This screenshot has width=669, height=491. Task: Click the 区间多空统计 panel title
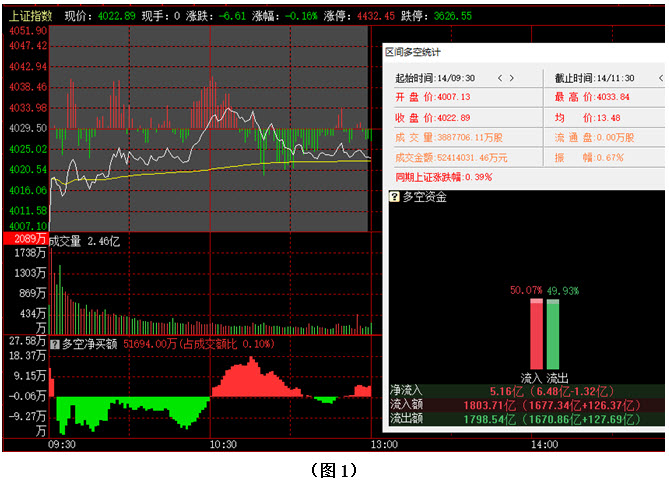coord(413,52)
